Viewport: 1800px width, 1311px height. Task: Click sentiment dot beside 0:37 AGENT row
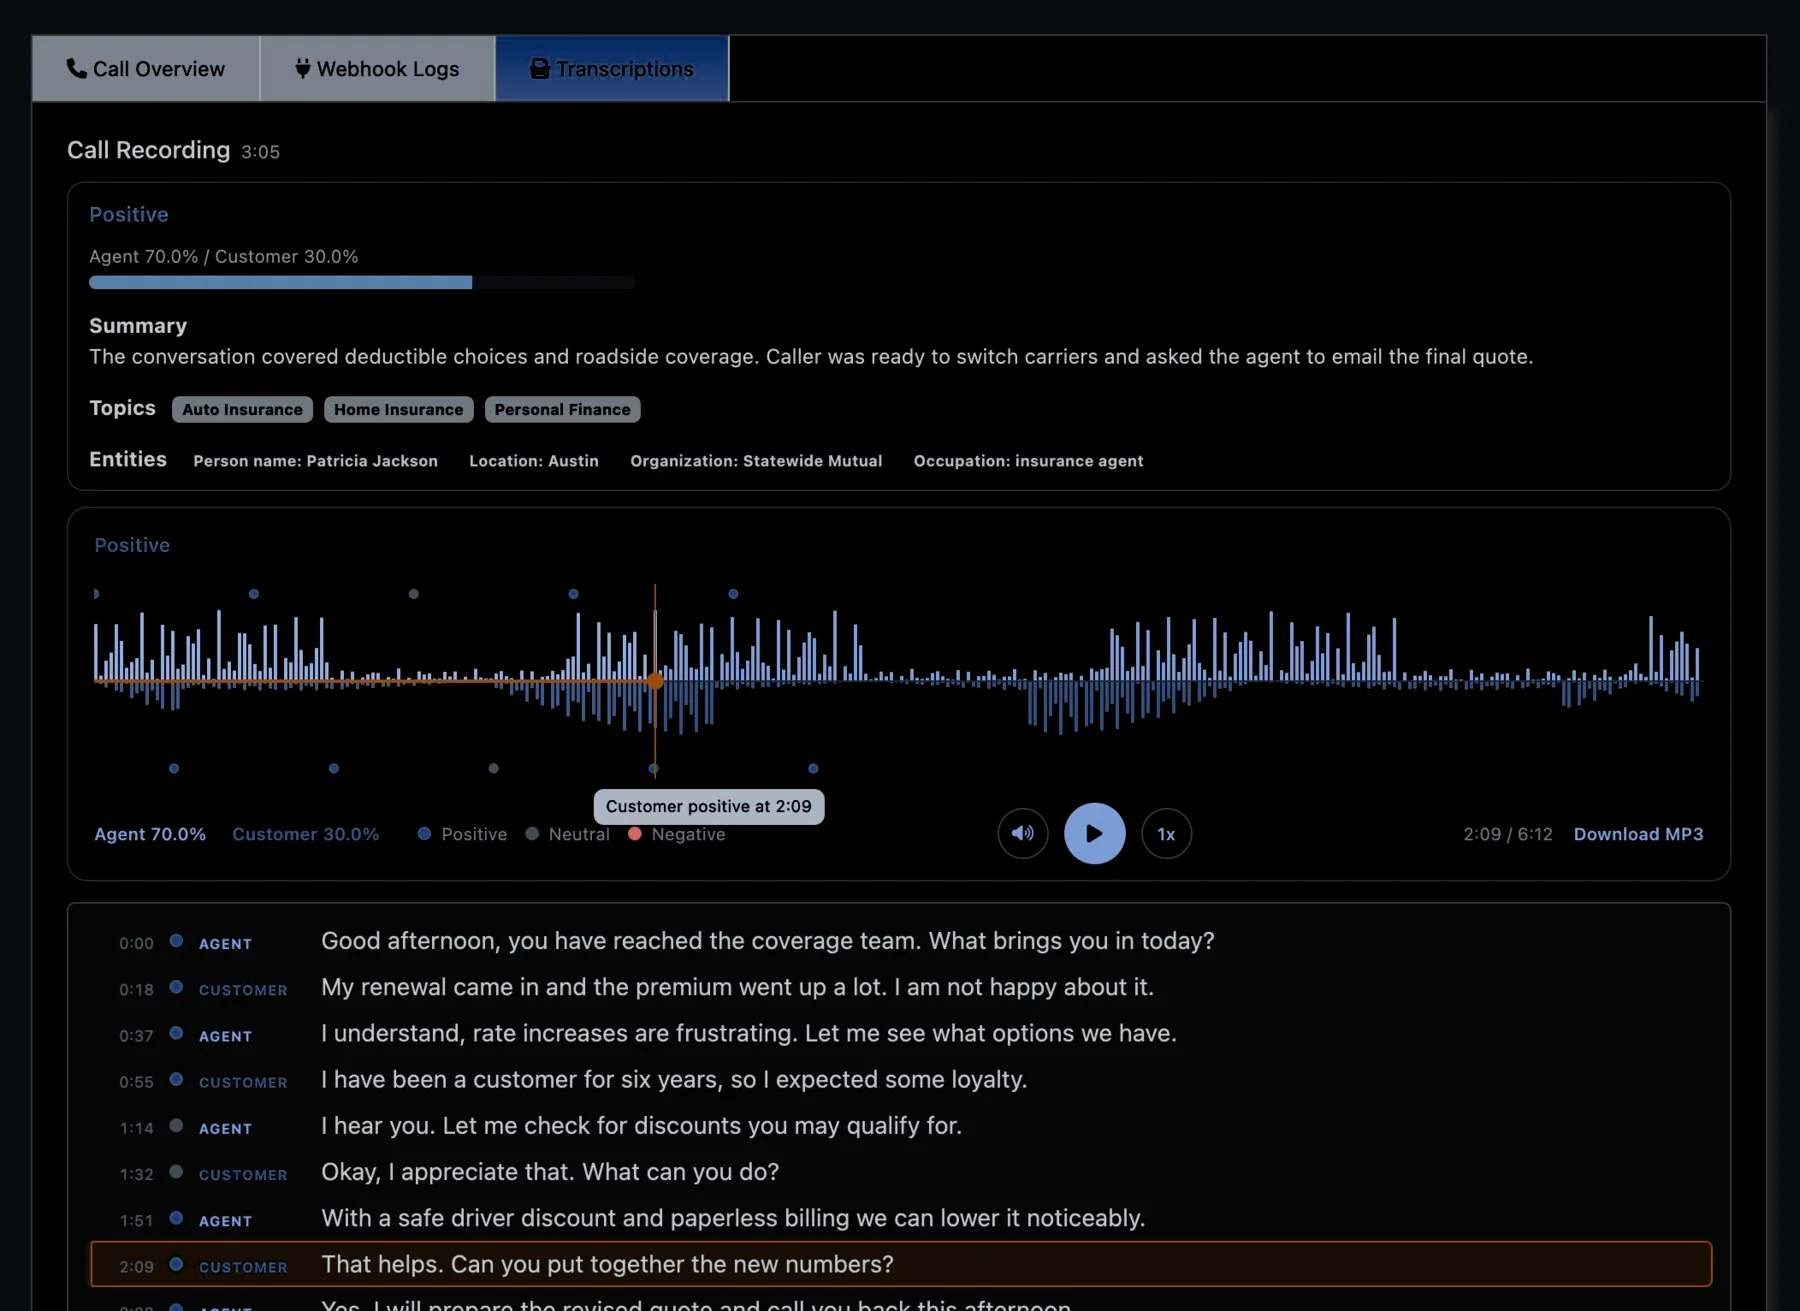pyautogui.click(x=176, y=1033)
